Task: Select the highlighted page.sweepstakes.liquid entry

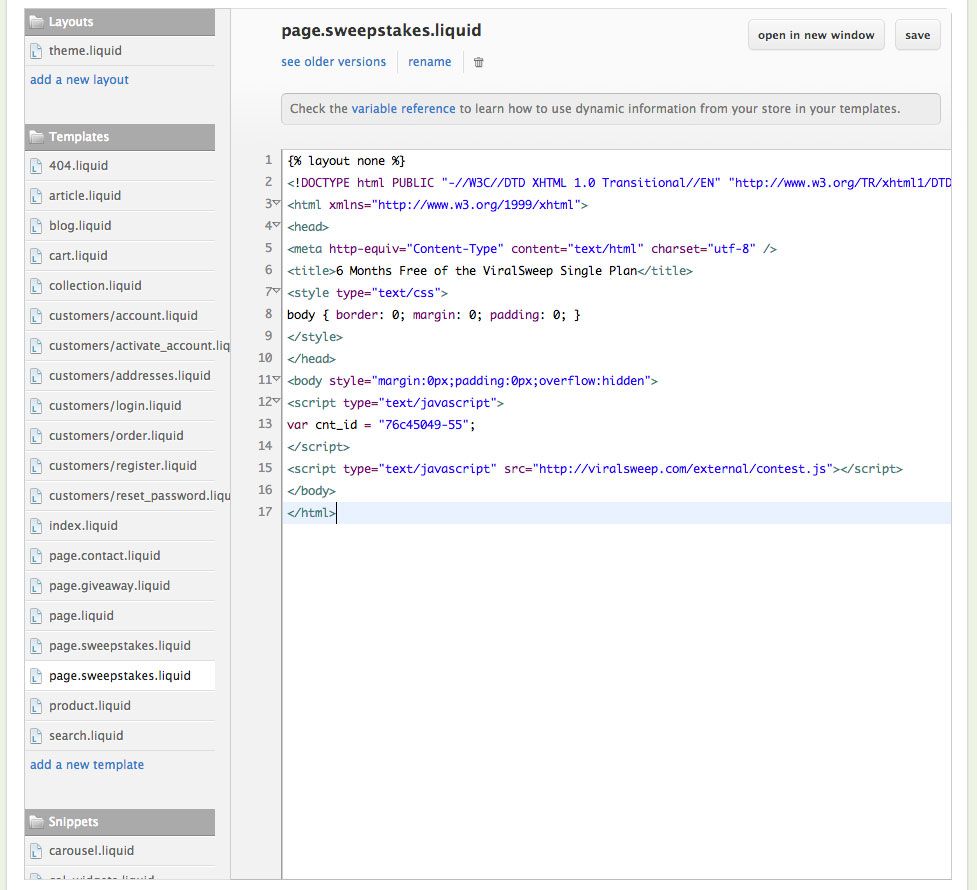Action: coord(120,676)
